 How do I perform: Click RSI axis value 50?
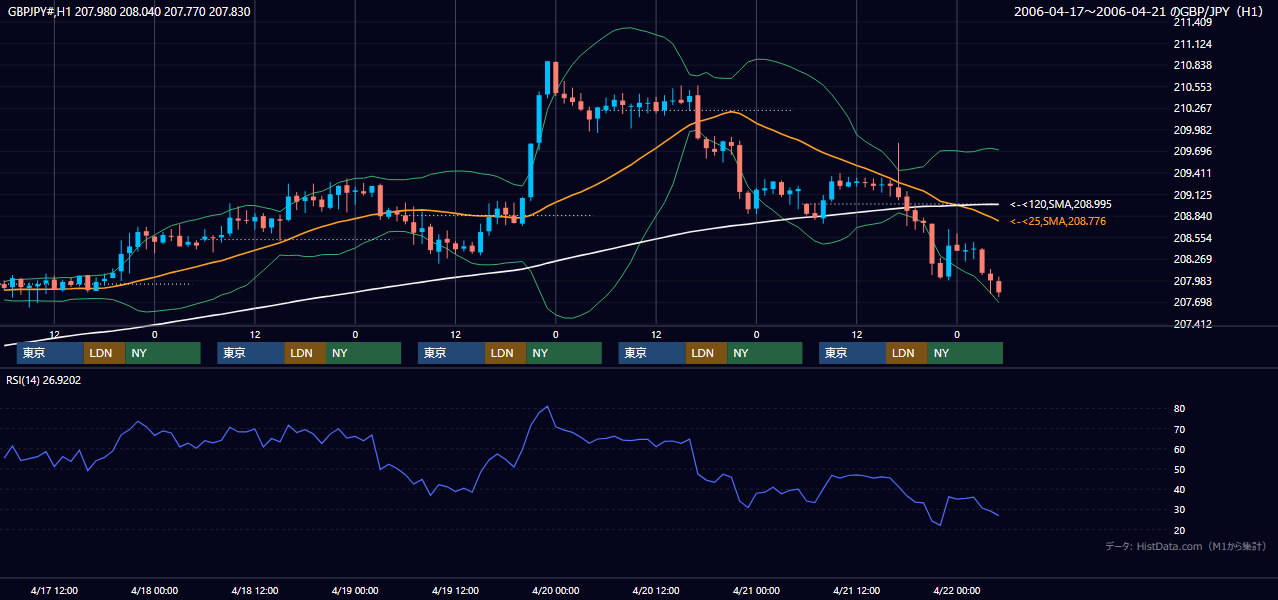1180,469
